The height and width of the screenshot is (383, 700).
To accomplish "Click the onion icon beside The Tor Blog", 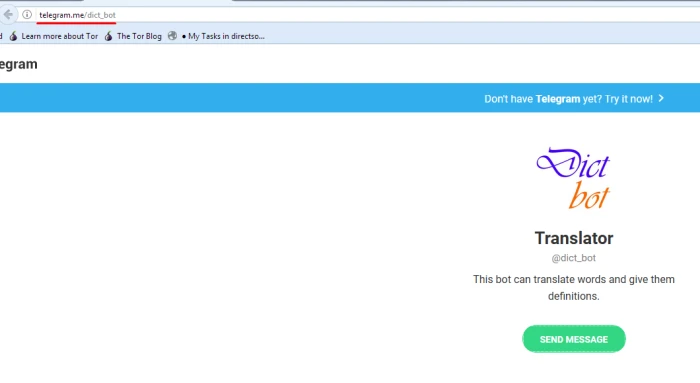I will pos(108,36).
